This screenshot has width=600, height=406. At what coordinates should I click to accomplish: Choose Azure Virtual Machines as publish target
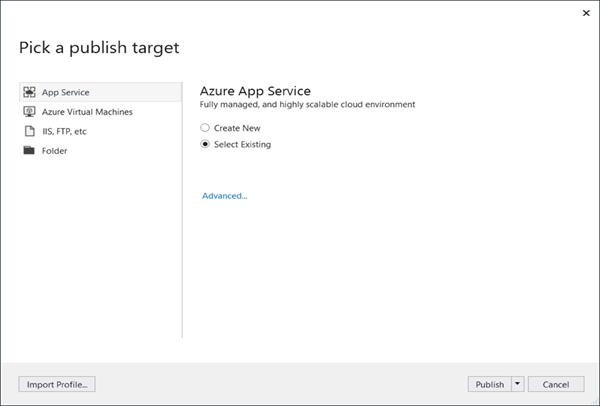(87, 112)
